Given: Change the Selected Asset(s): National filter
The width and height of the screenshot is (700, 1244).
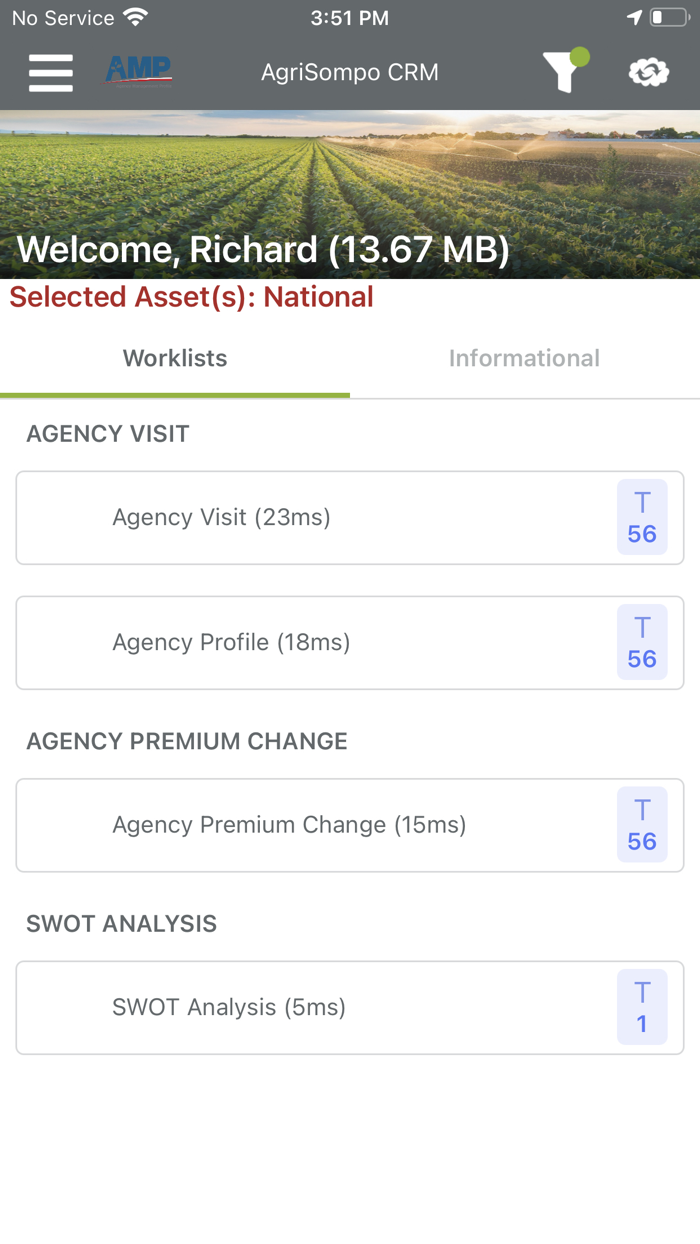Looking at the screenshot, I should pyautogui.click(x=190, y=297).
